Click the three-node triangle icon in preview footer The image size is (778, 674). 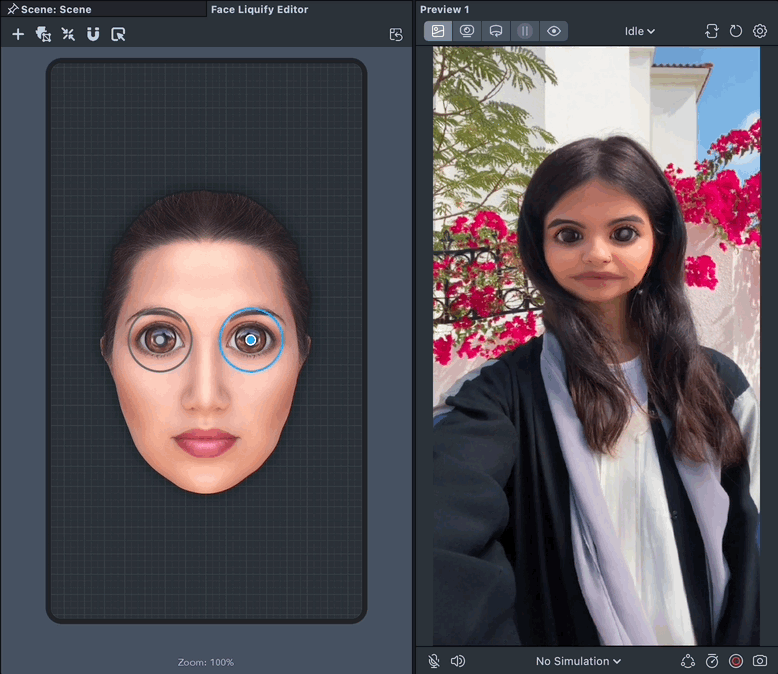(688, 661)
